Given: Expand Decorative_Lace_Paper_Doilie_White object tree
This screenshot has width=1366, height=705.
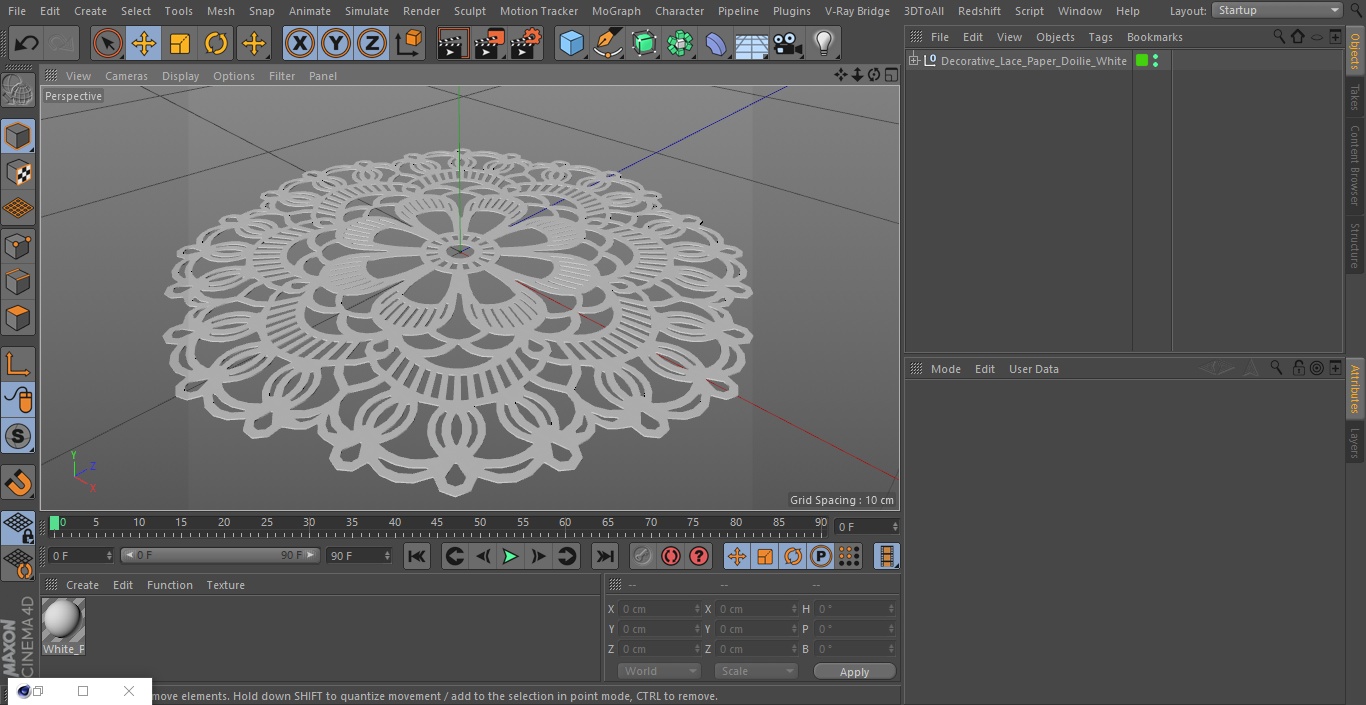Looking at the screenshot, I should [913, 61].
